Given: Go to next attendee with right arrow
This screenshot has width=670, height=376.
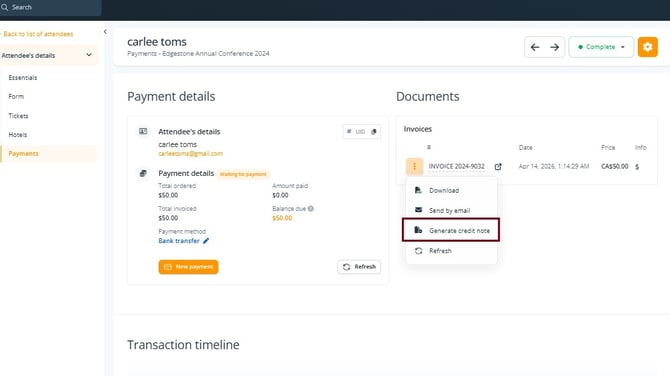Looking at the screenshot, I should (554, 47).
